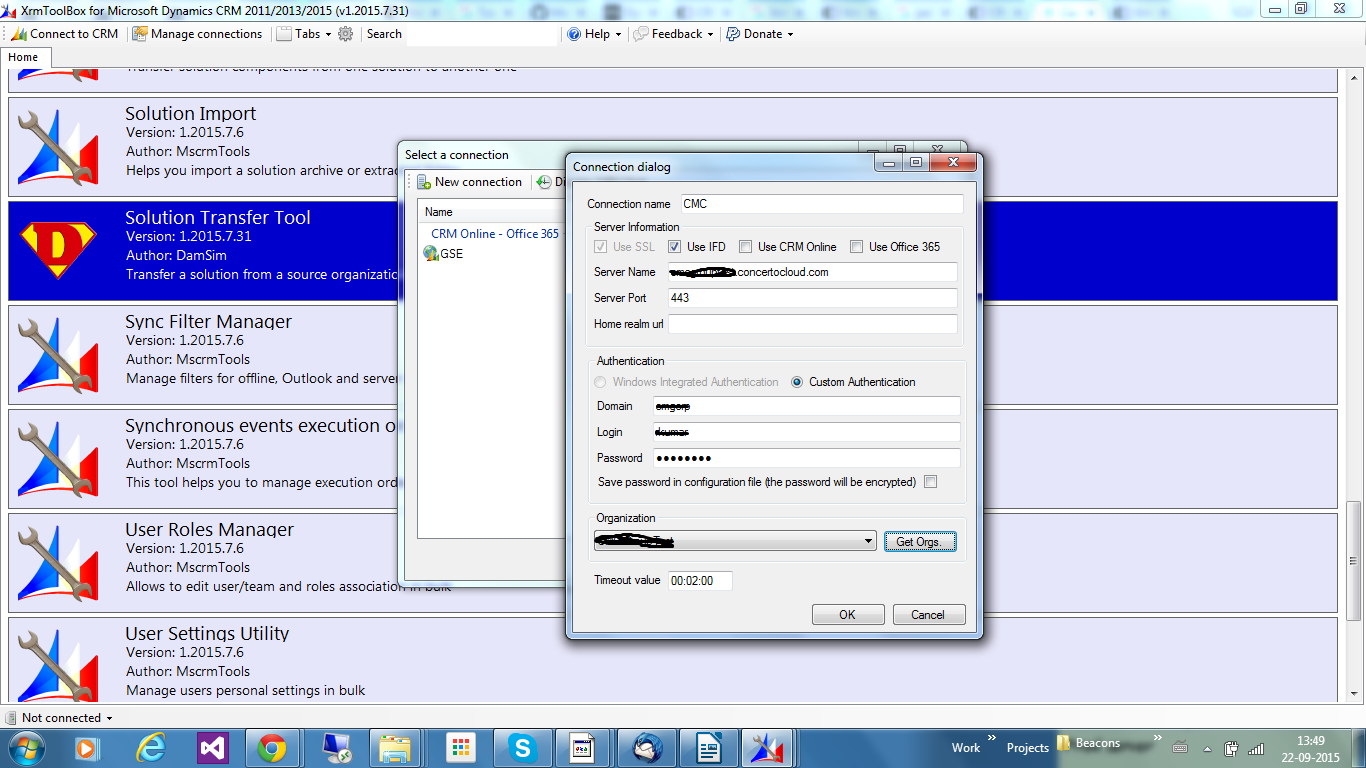
Task: Open Sync Filter Manager via its wrench icon
Action: point(57,353)
